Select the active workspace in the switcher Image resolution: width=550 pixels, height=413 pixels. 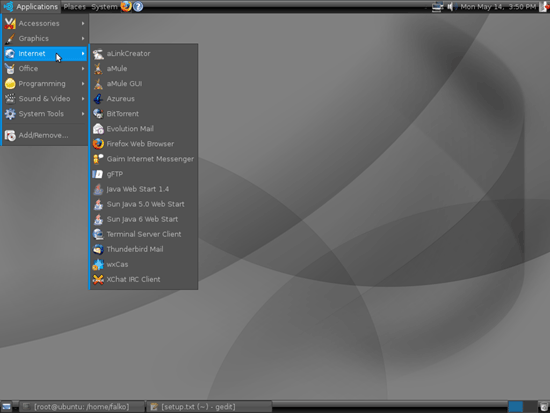[515, 407]
